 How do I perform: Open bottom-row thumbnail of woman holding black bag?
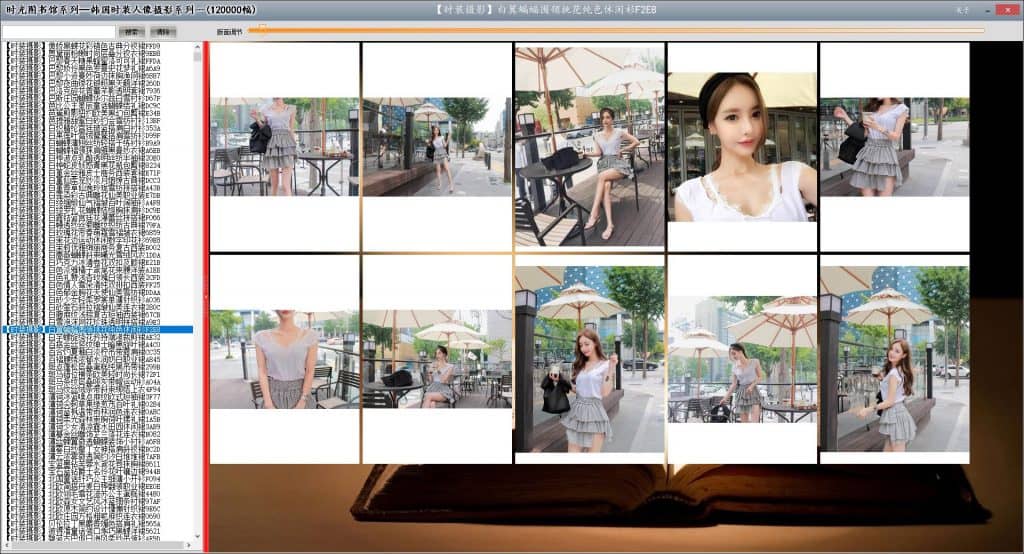589,358
